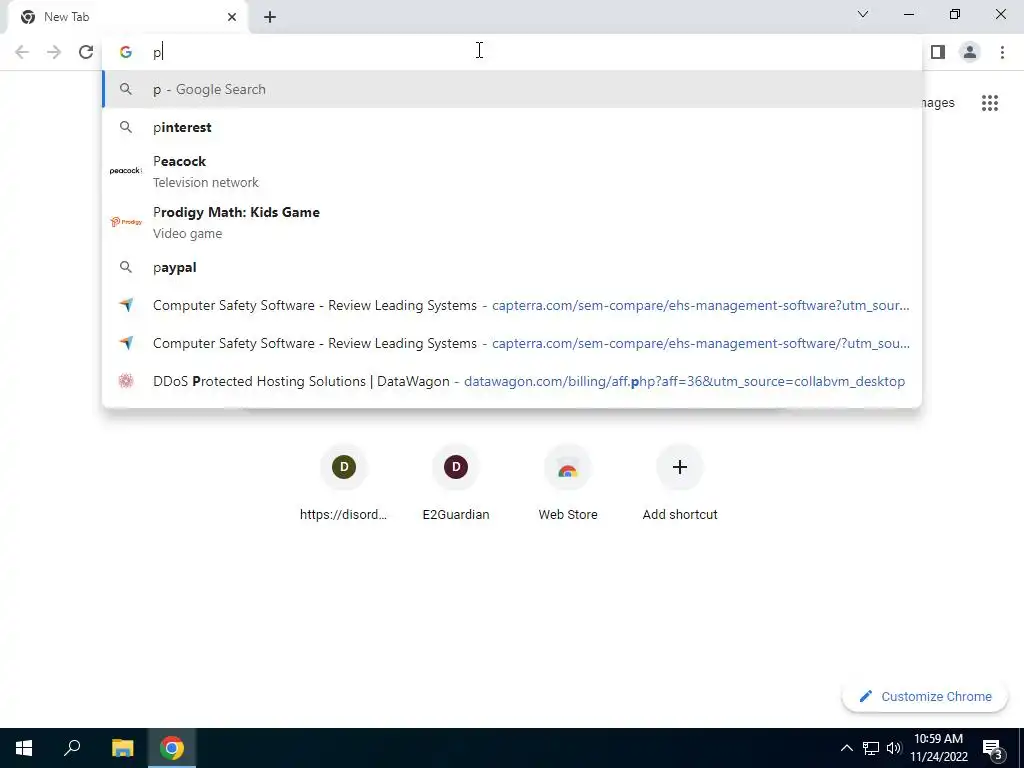The width and height of the screenshot is (1024, 768).
Task: Open the Windows Start menu
Action: point(24,748)
